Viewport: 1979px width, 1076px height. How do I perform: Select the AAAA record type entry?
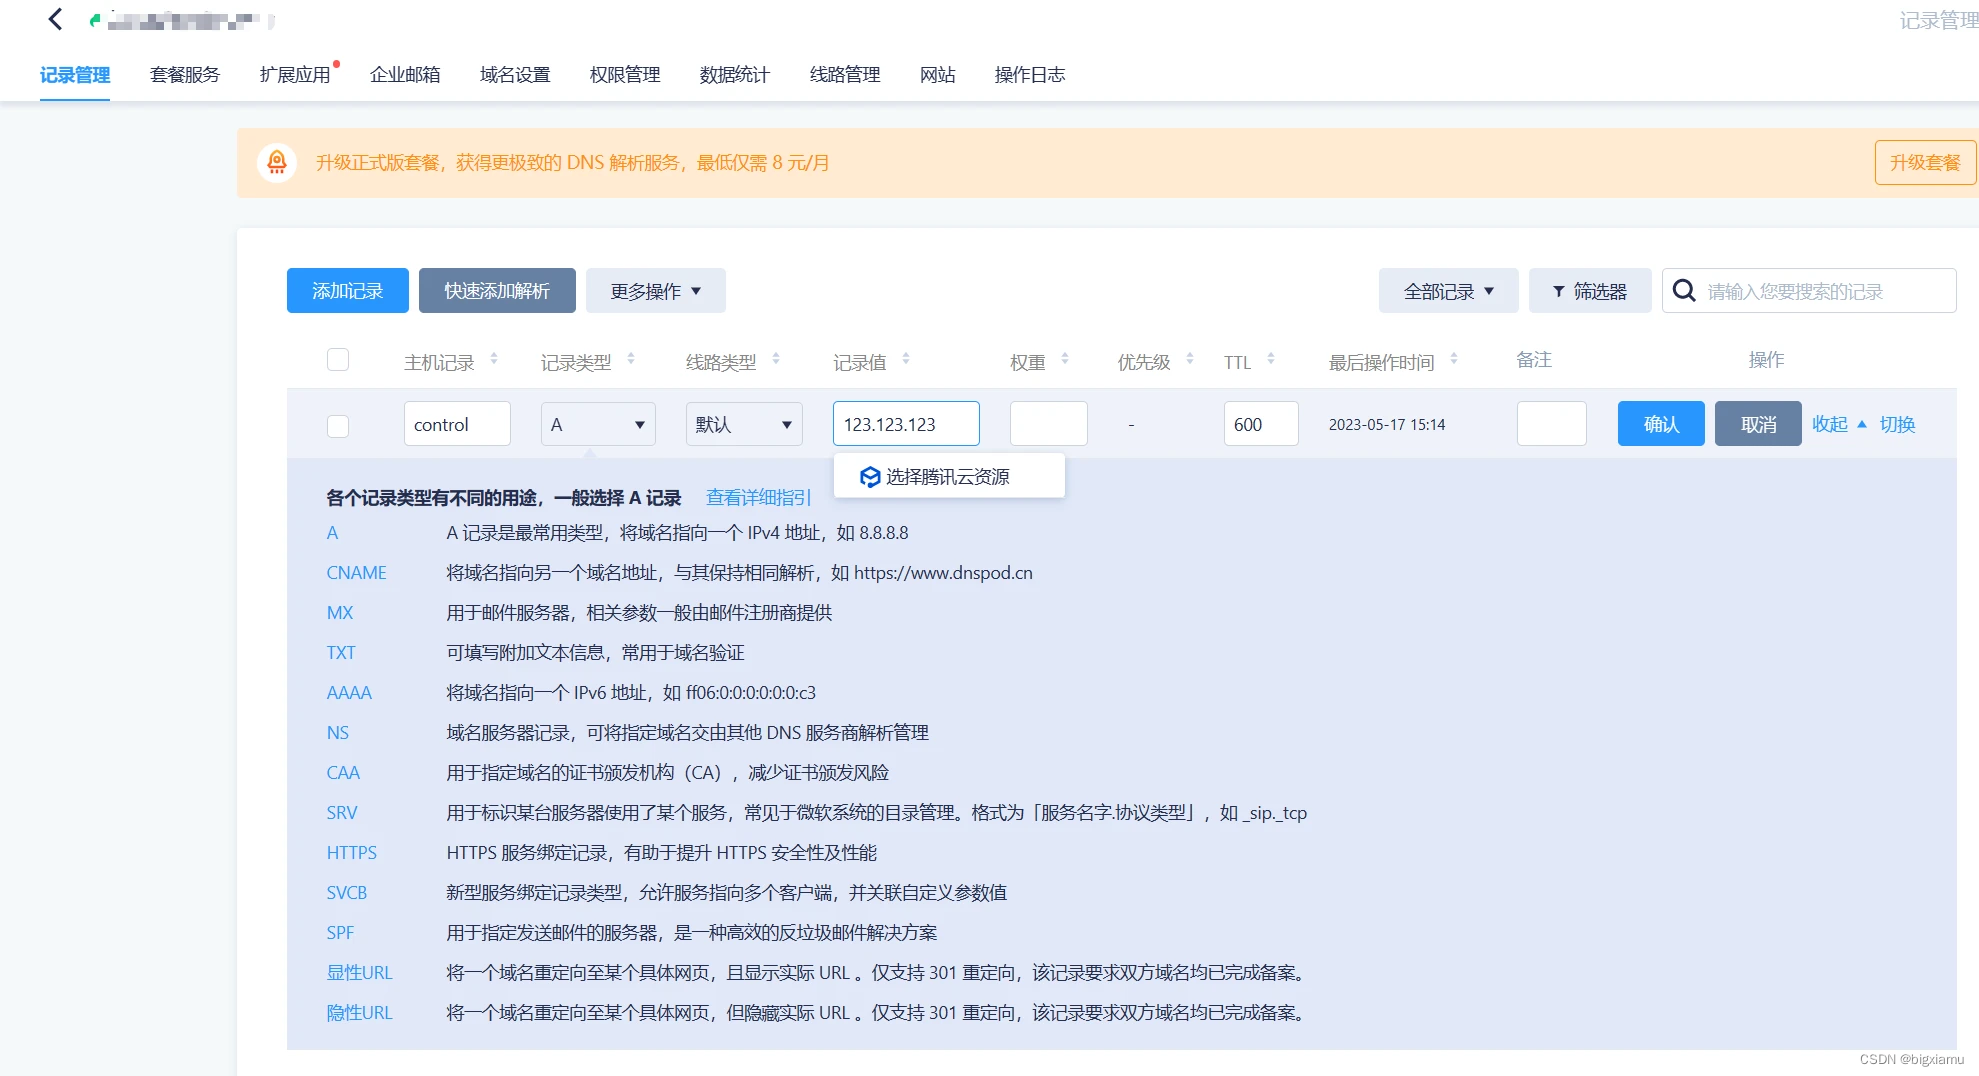(x=349, y=693)
